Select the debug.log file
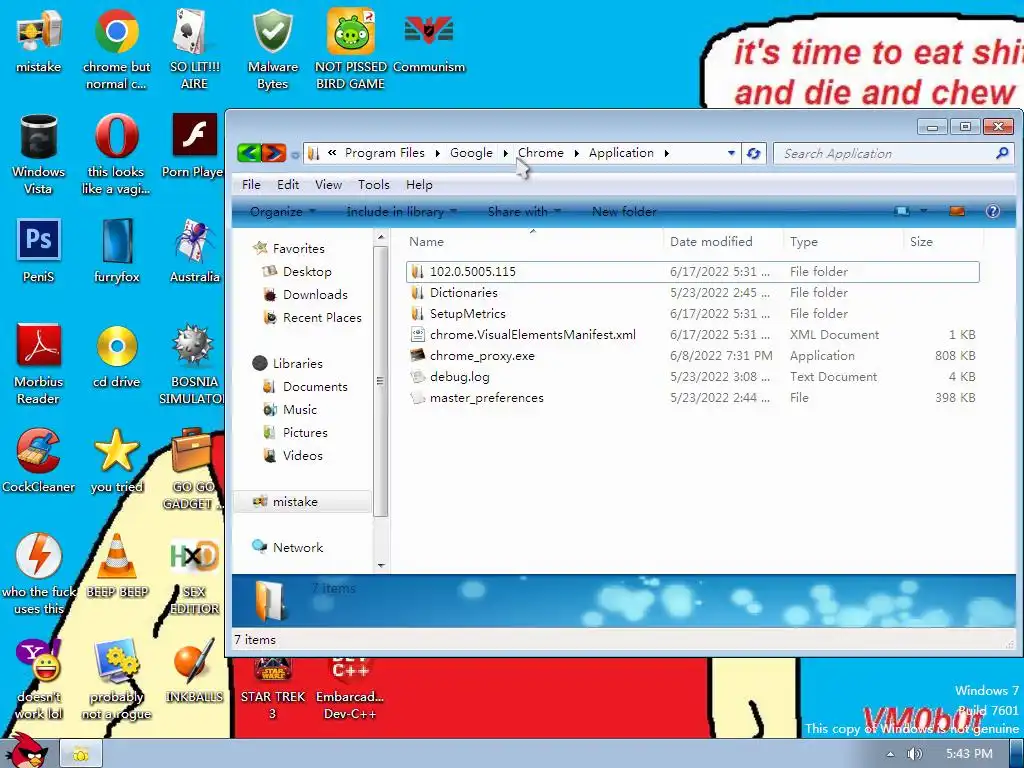 pyautogui.click(x=692, y=377)
